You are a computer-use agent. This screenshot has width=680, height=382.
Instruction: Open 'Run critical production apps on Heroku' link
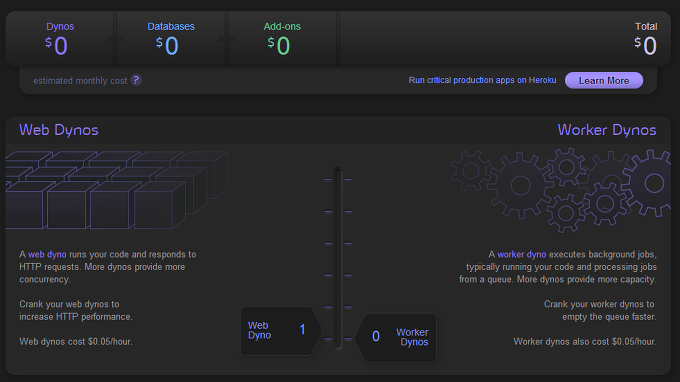(482, 80)
